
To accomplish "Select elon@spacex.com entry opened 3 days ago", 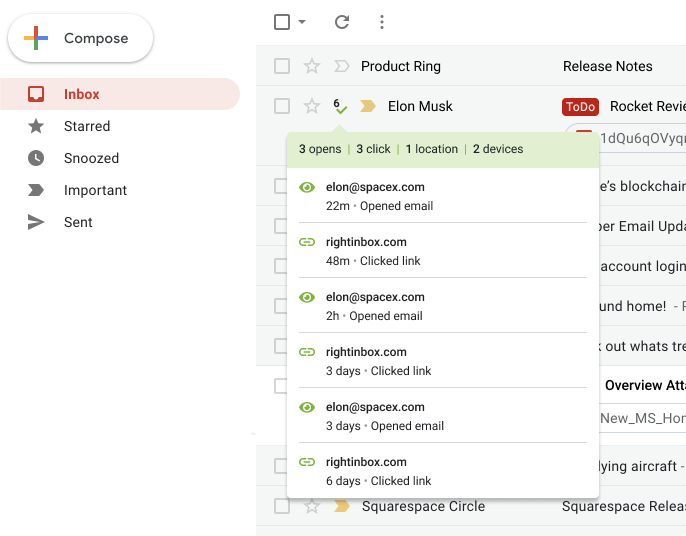I will coord(443,416).
